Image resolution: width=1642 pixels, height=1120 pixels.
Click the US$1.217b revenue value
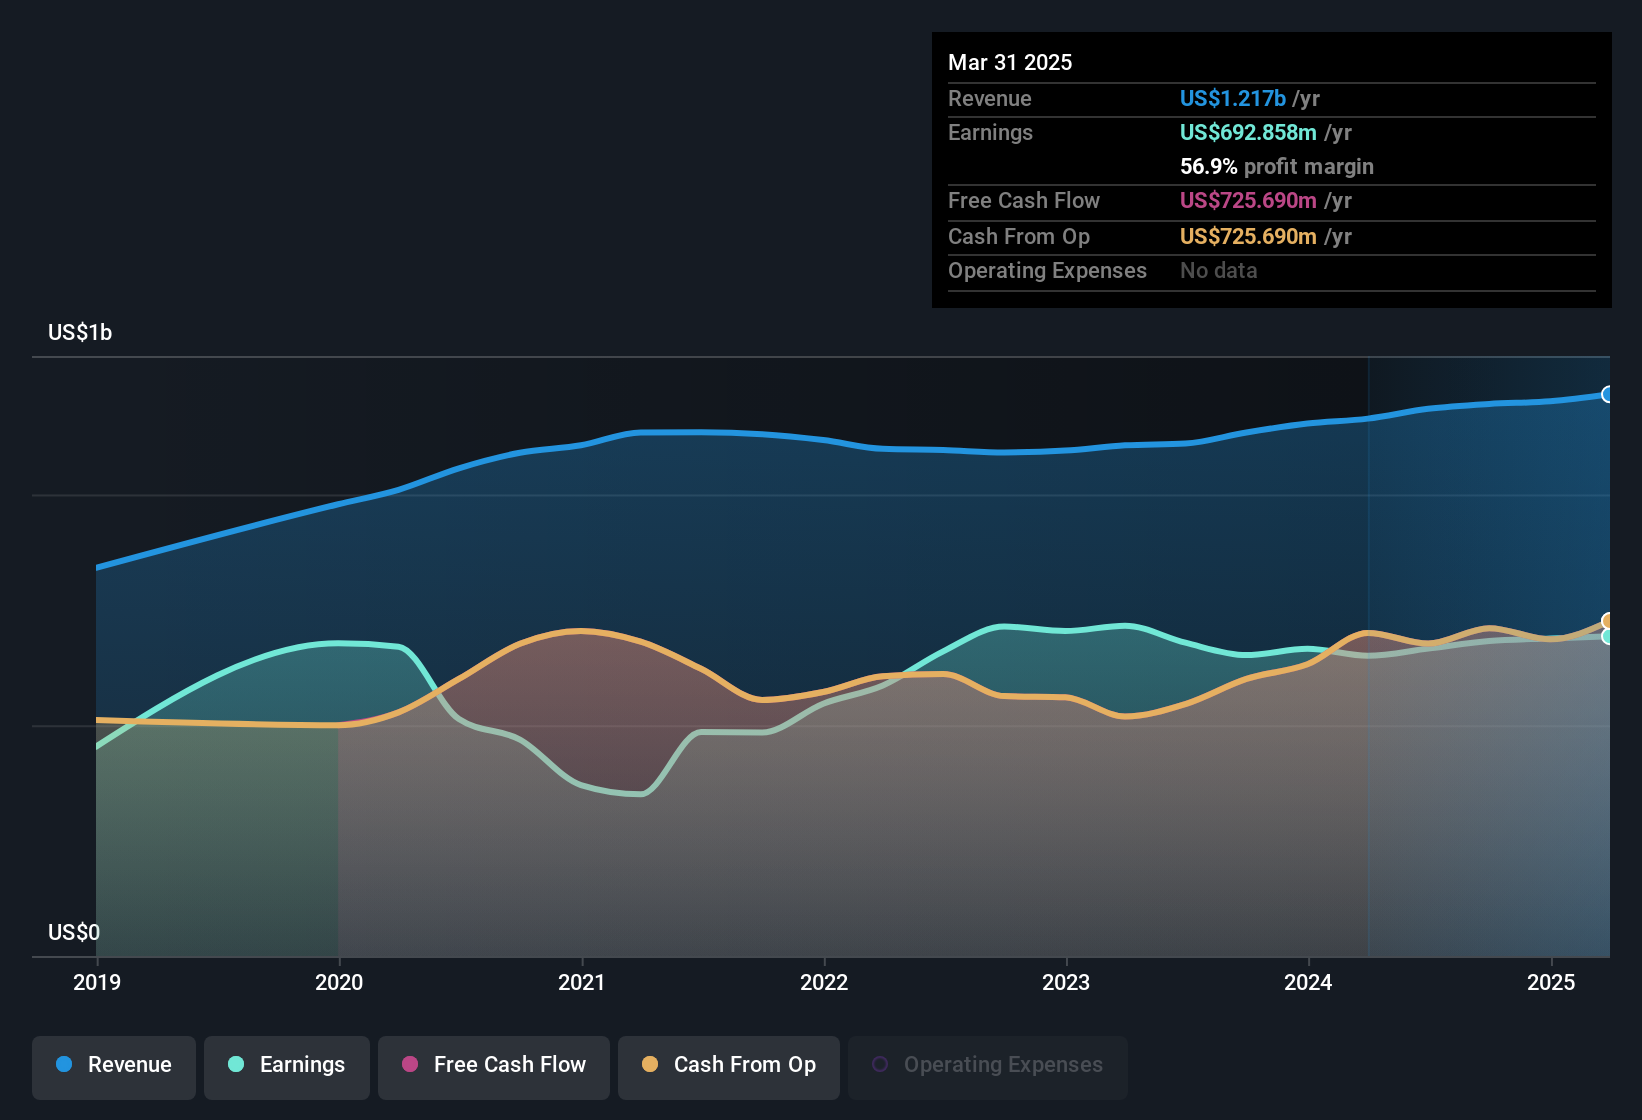1233,98
